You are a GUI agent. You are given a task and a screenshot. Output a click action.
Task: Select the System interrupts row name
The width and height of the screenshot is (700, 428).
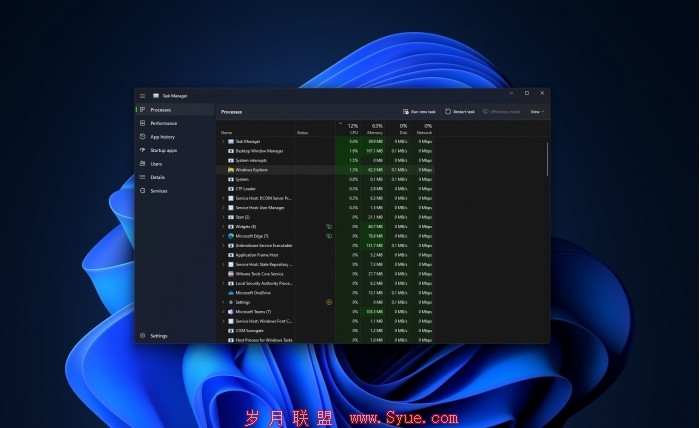[x=251, y=161]
